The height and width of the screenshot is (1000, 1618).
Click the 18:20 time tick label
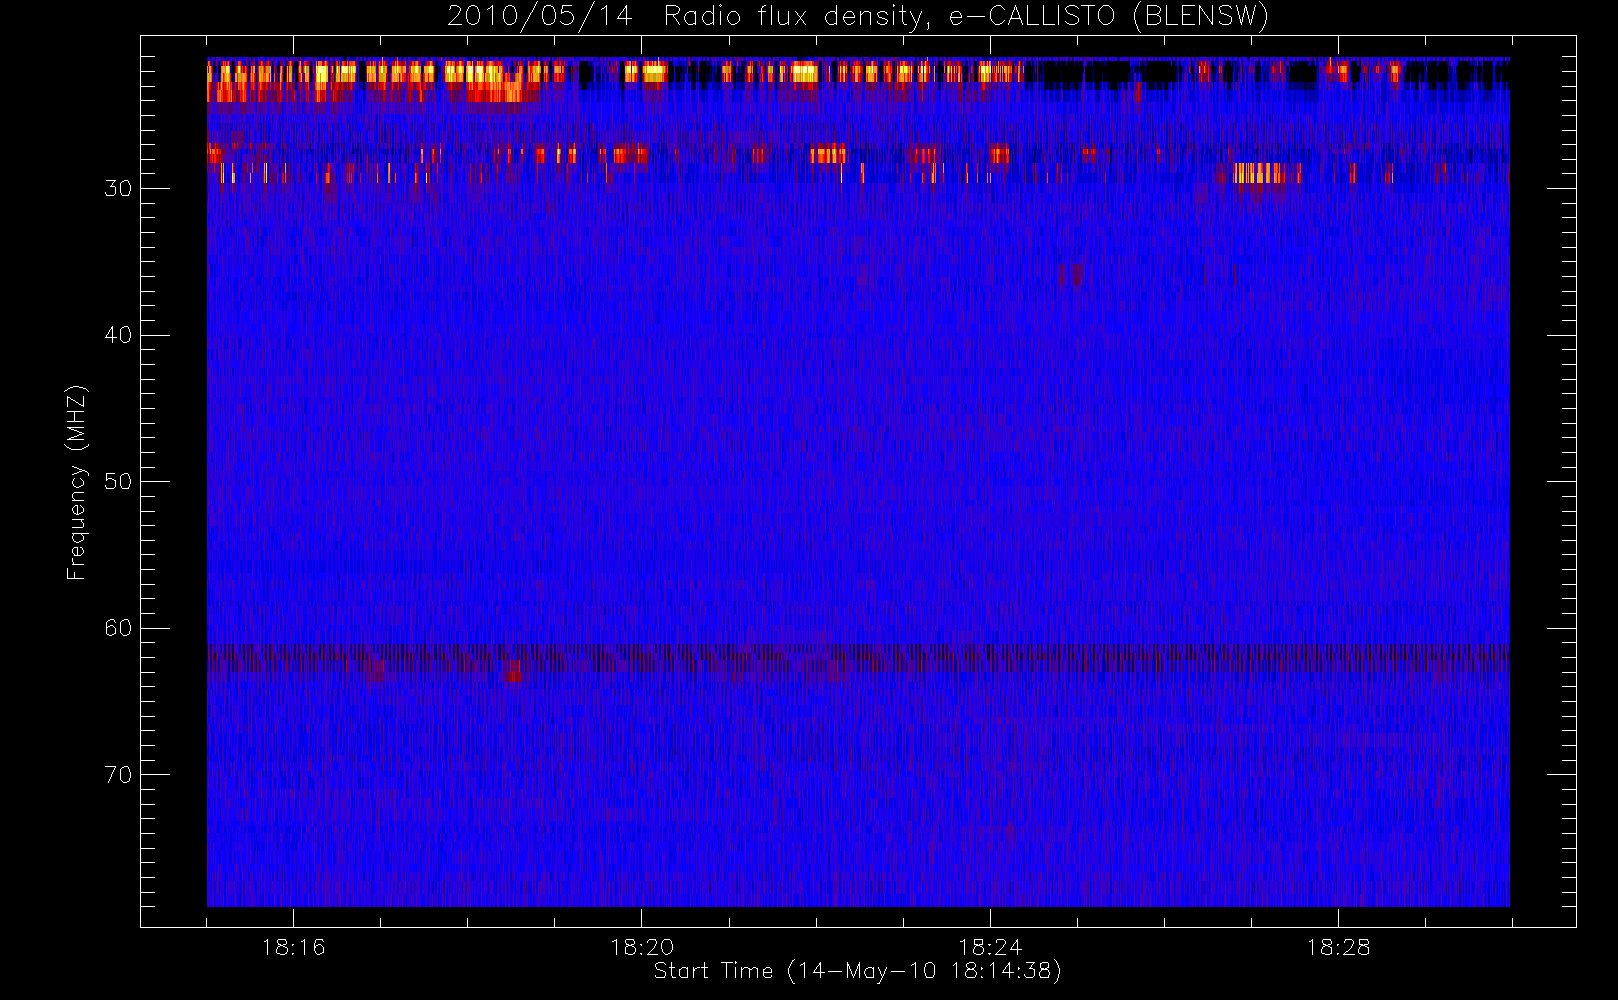(642, 947)
